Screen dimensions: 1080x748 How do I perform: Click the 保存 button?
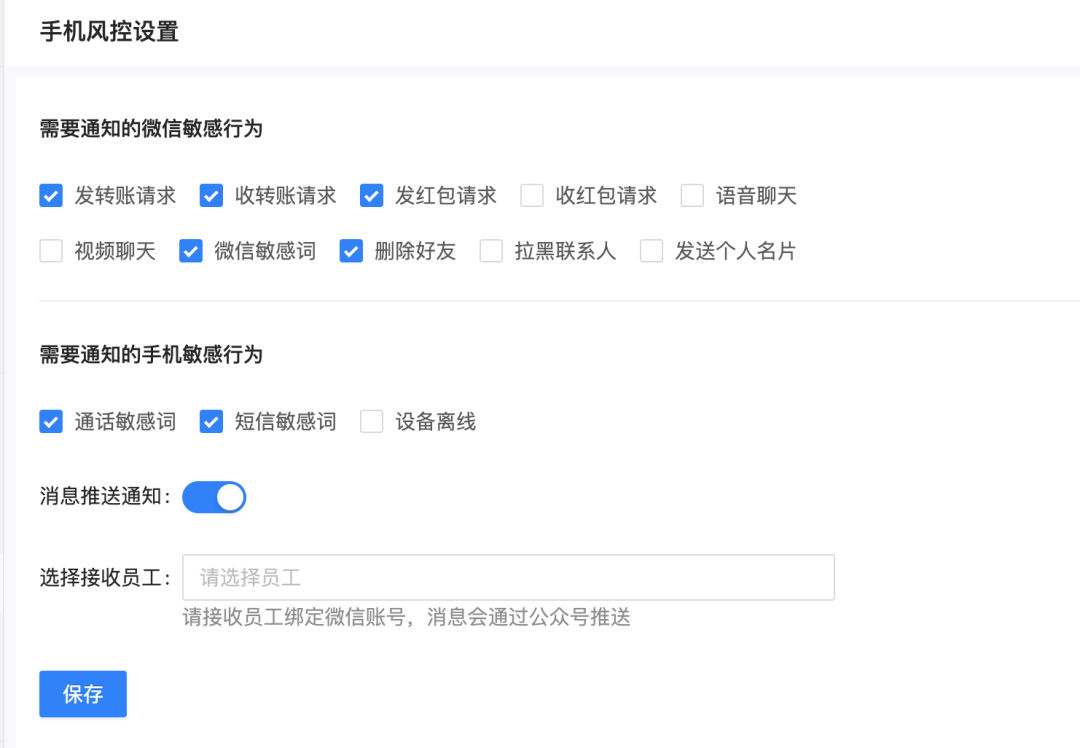coord(83,694)
